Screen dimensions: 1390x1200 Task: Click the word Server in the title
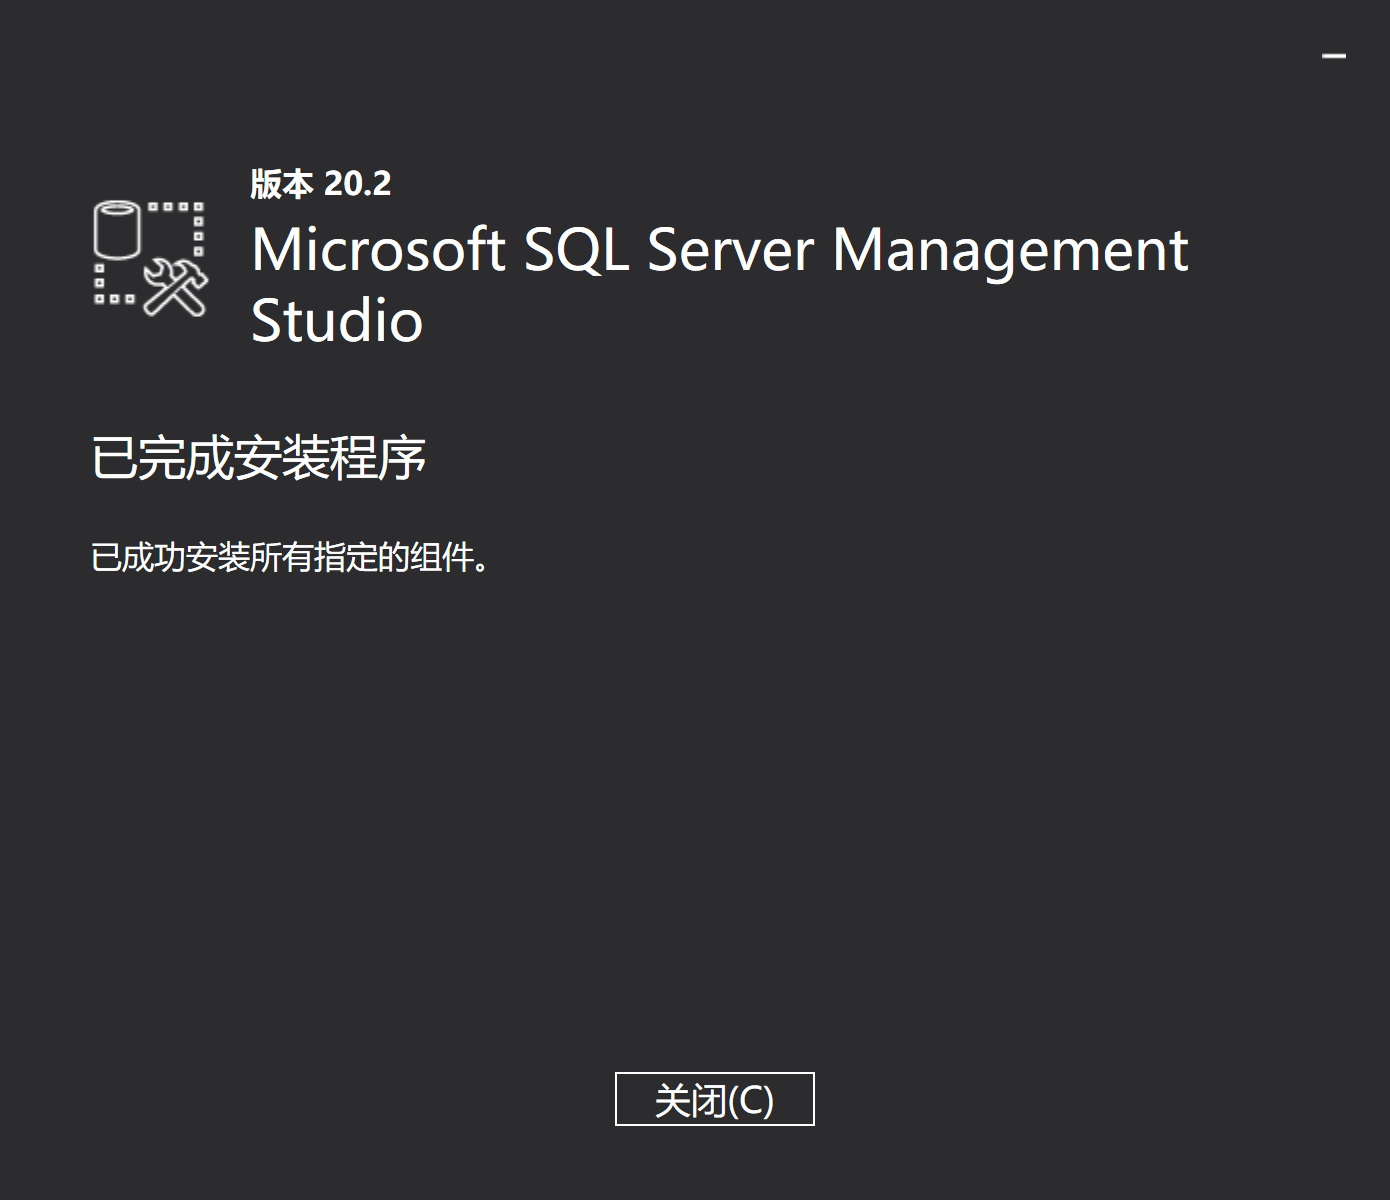pyautogui.click(x=730, y=249)
